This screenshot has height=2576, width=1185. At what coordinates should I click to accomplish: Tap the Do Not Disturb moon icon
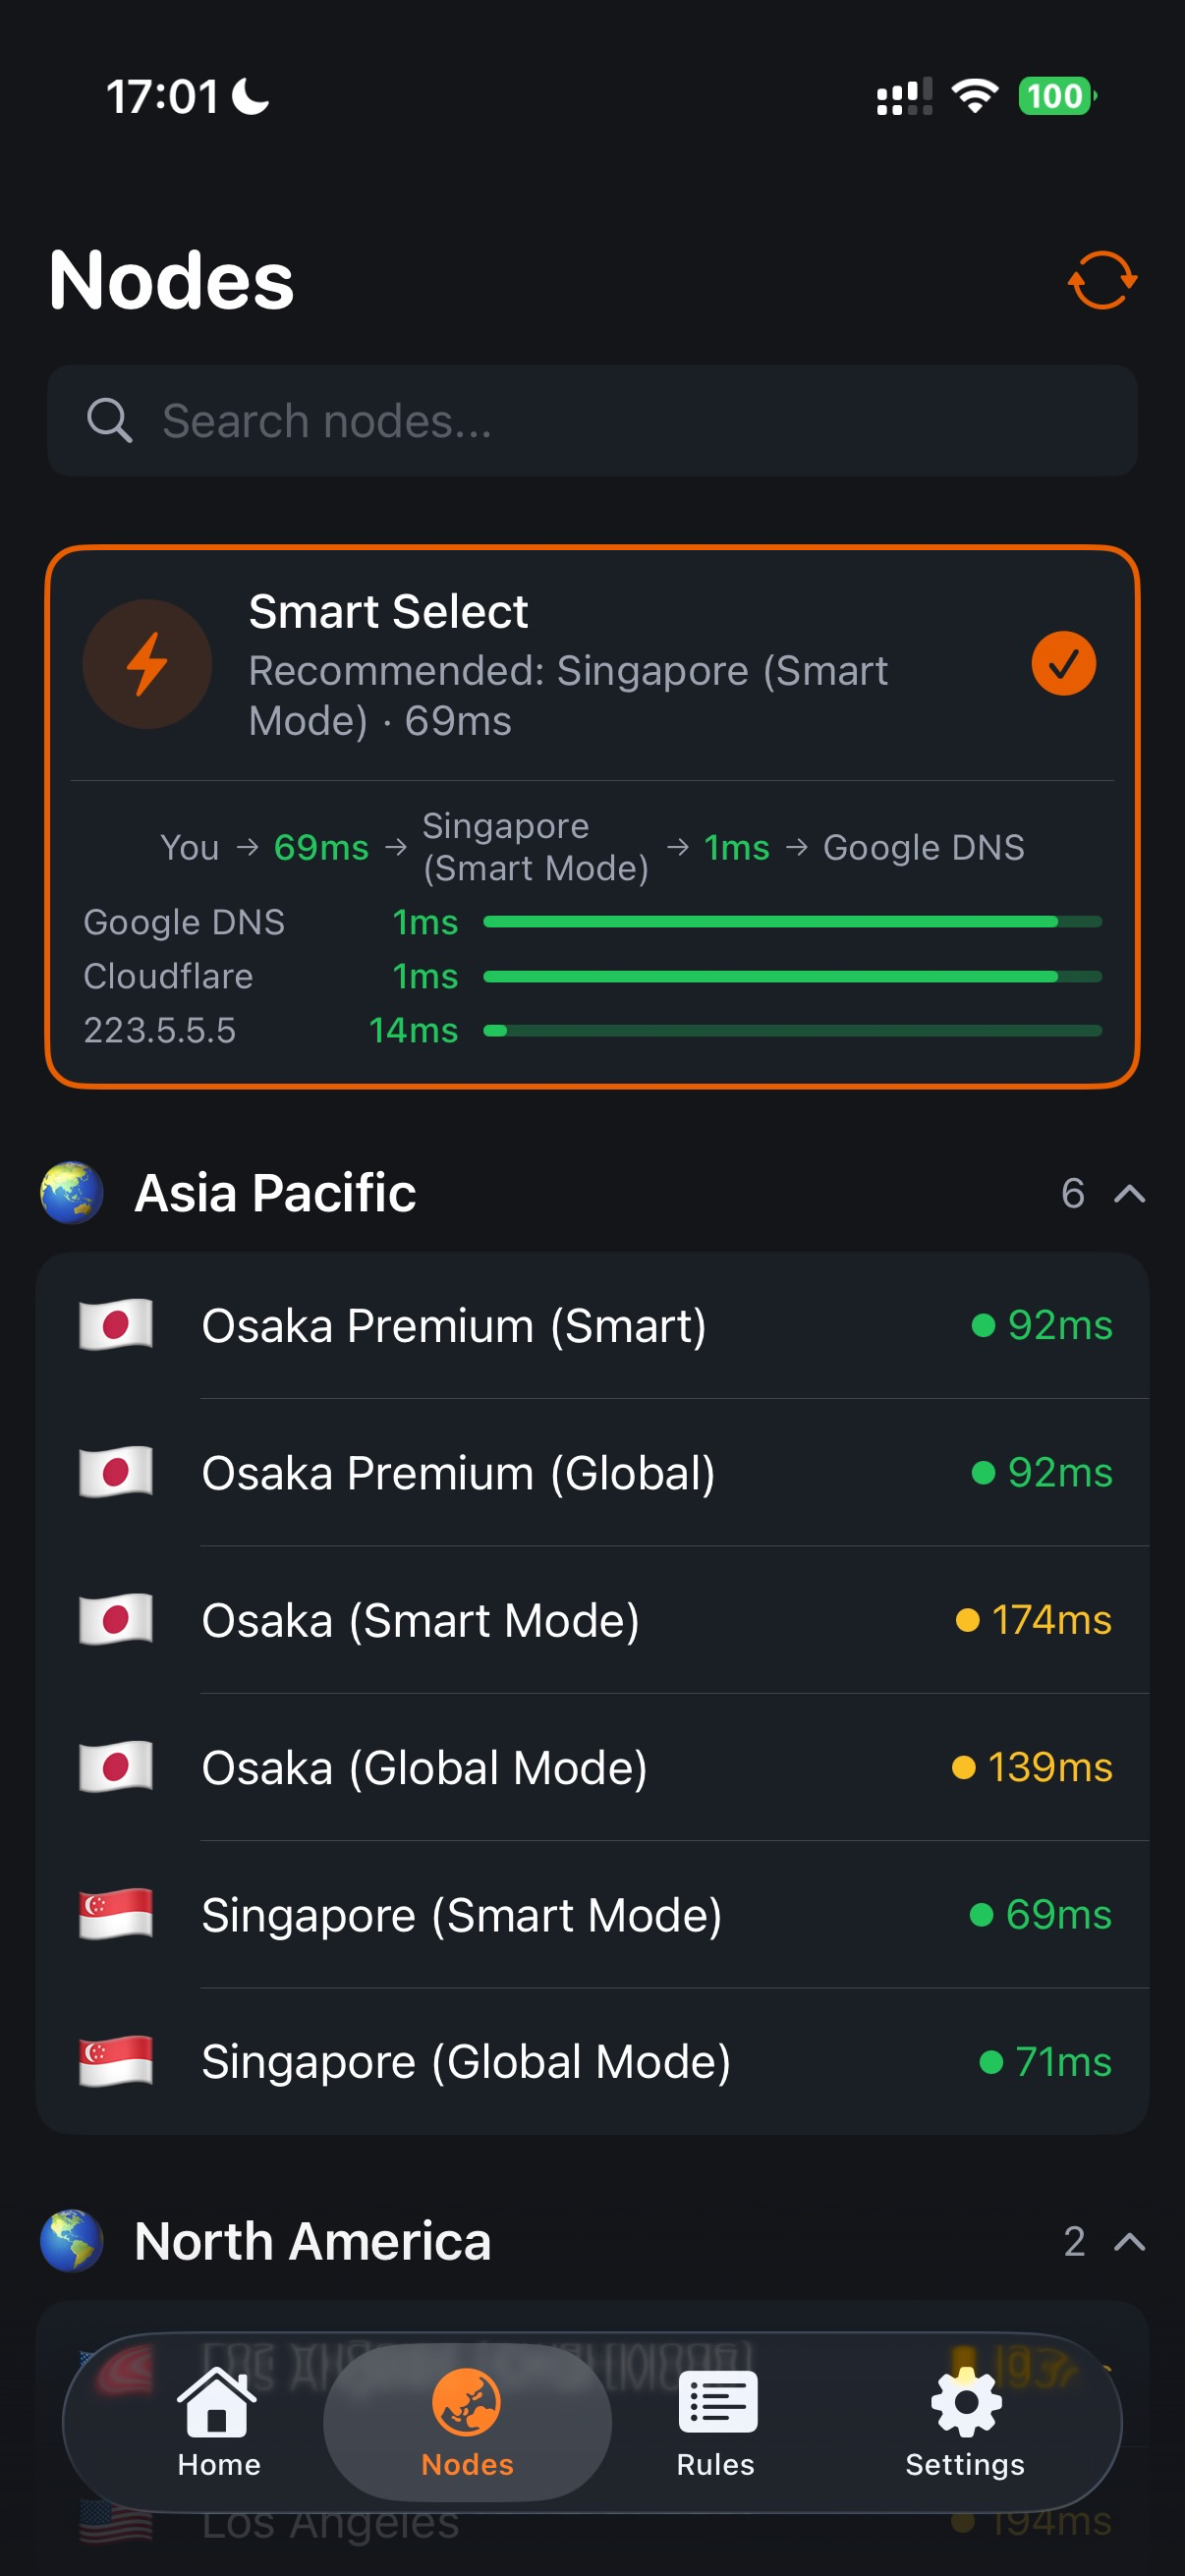point(250,96)
